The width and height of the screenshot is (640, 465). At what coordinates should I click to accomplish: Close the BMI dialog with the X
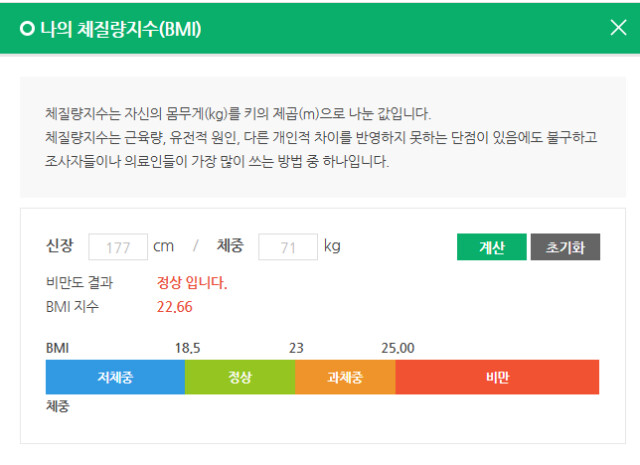(618, 27)
